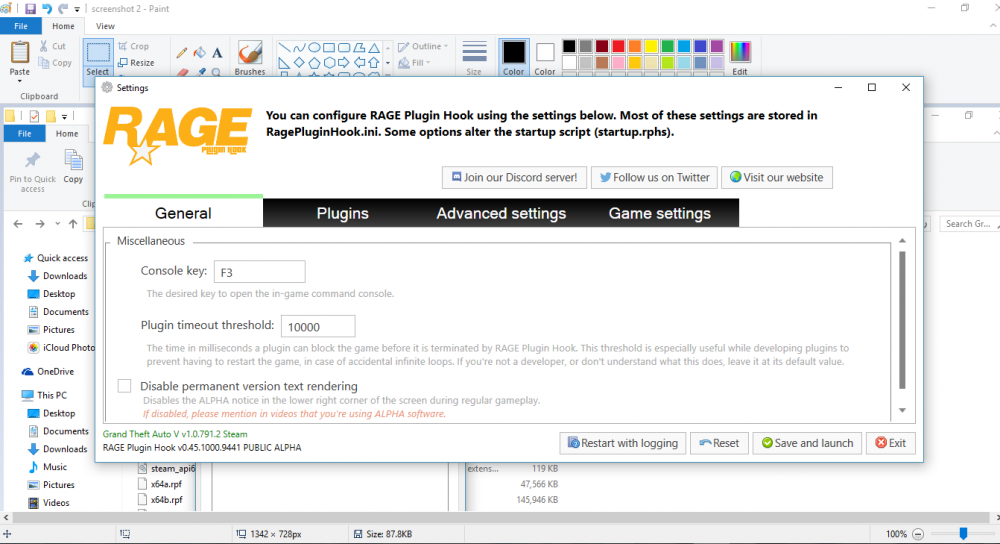
Task: Open the line Size selector
Action: pyautogui.click(x=474, y=58)
